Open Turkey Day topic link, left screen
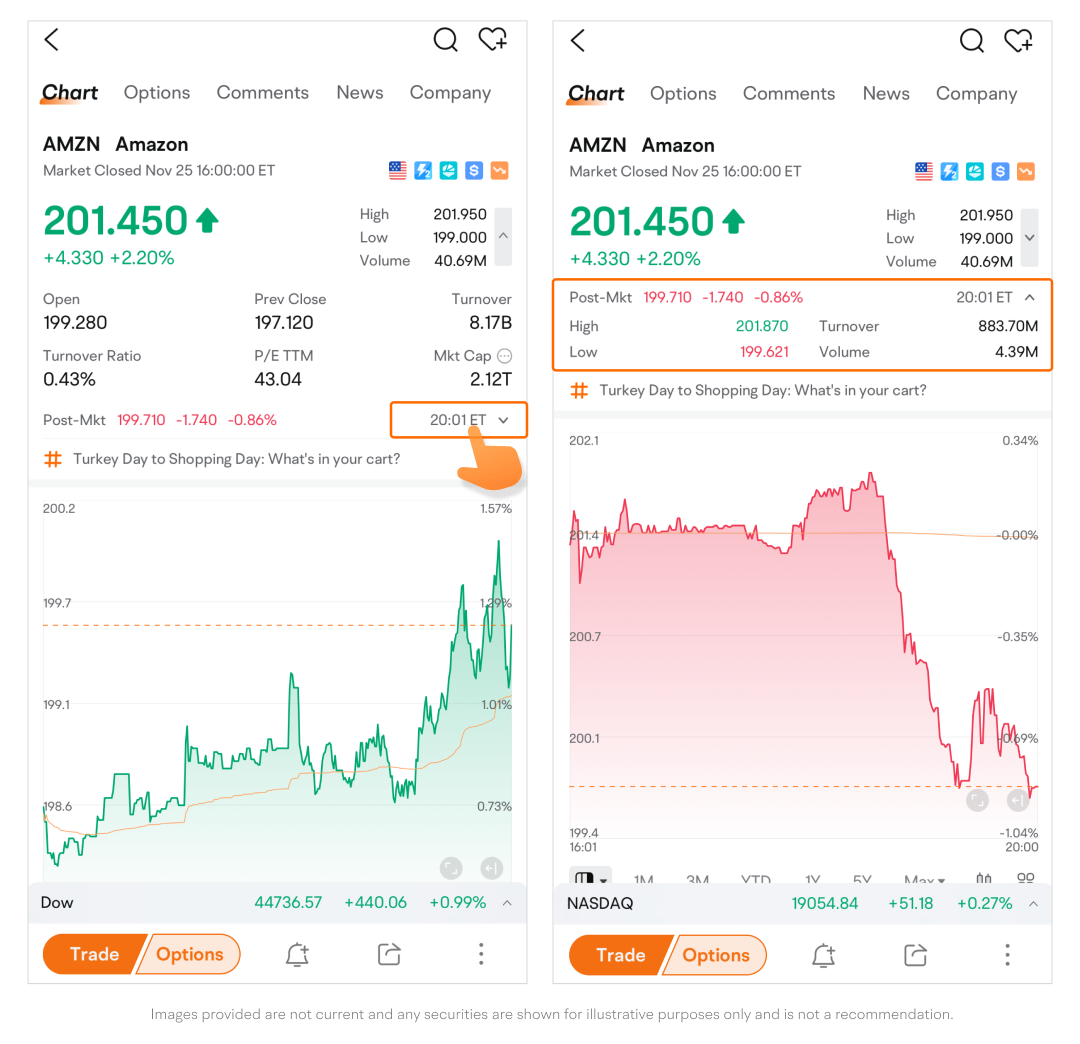The width and height of the screenshot is (1080, 1044). coord(236,459)
